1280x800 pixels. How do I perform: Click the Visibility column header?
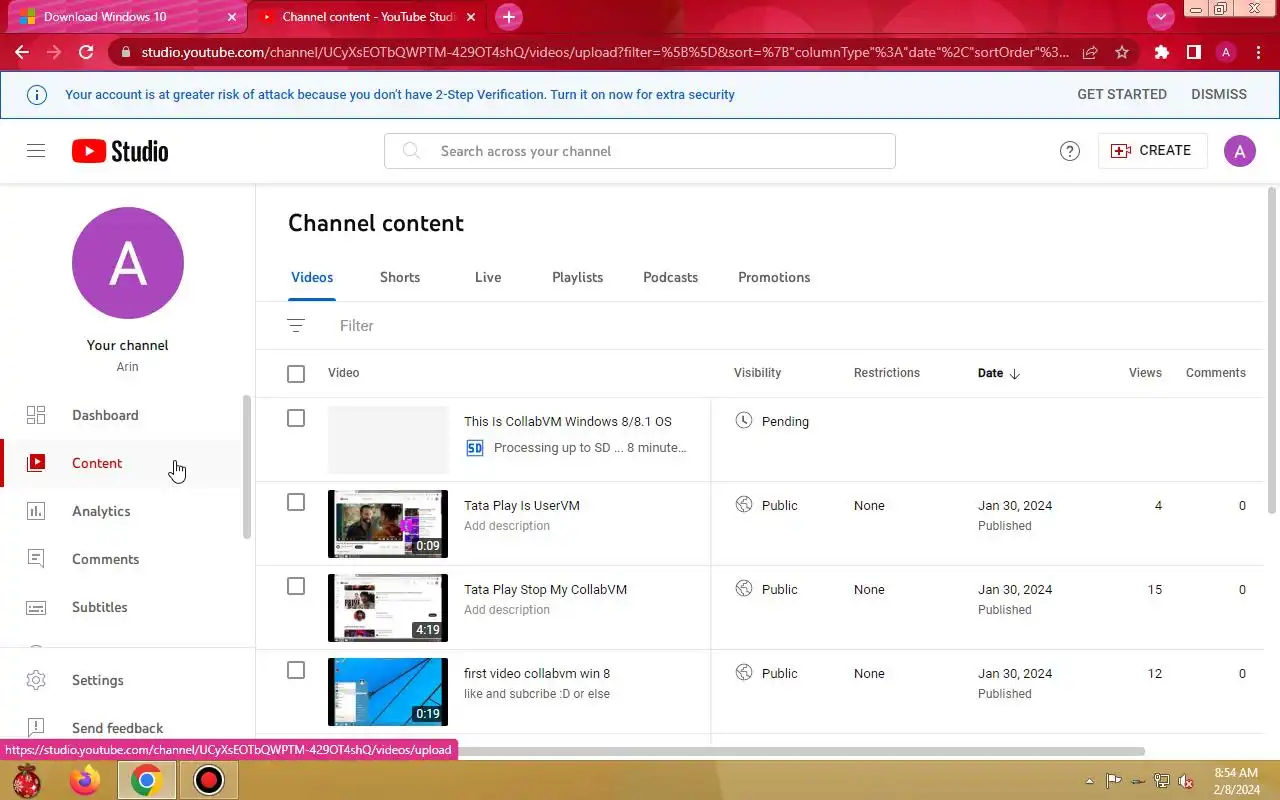tap(757, 373)
